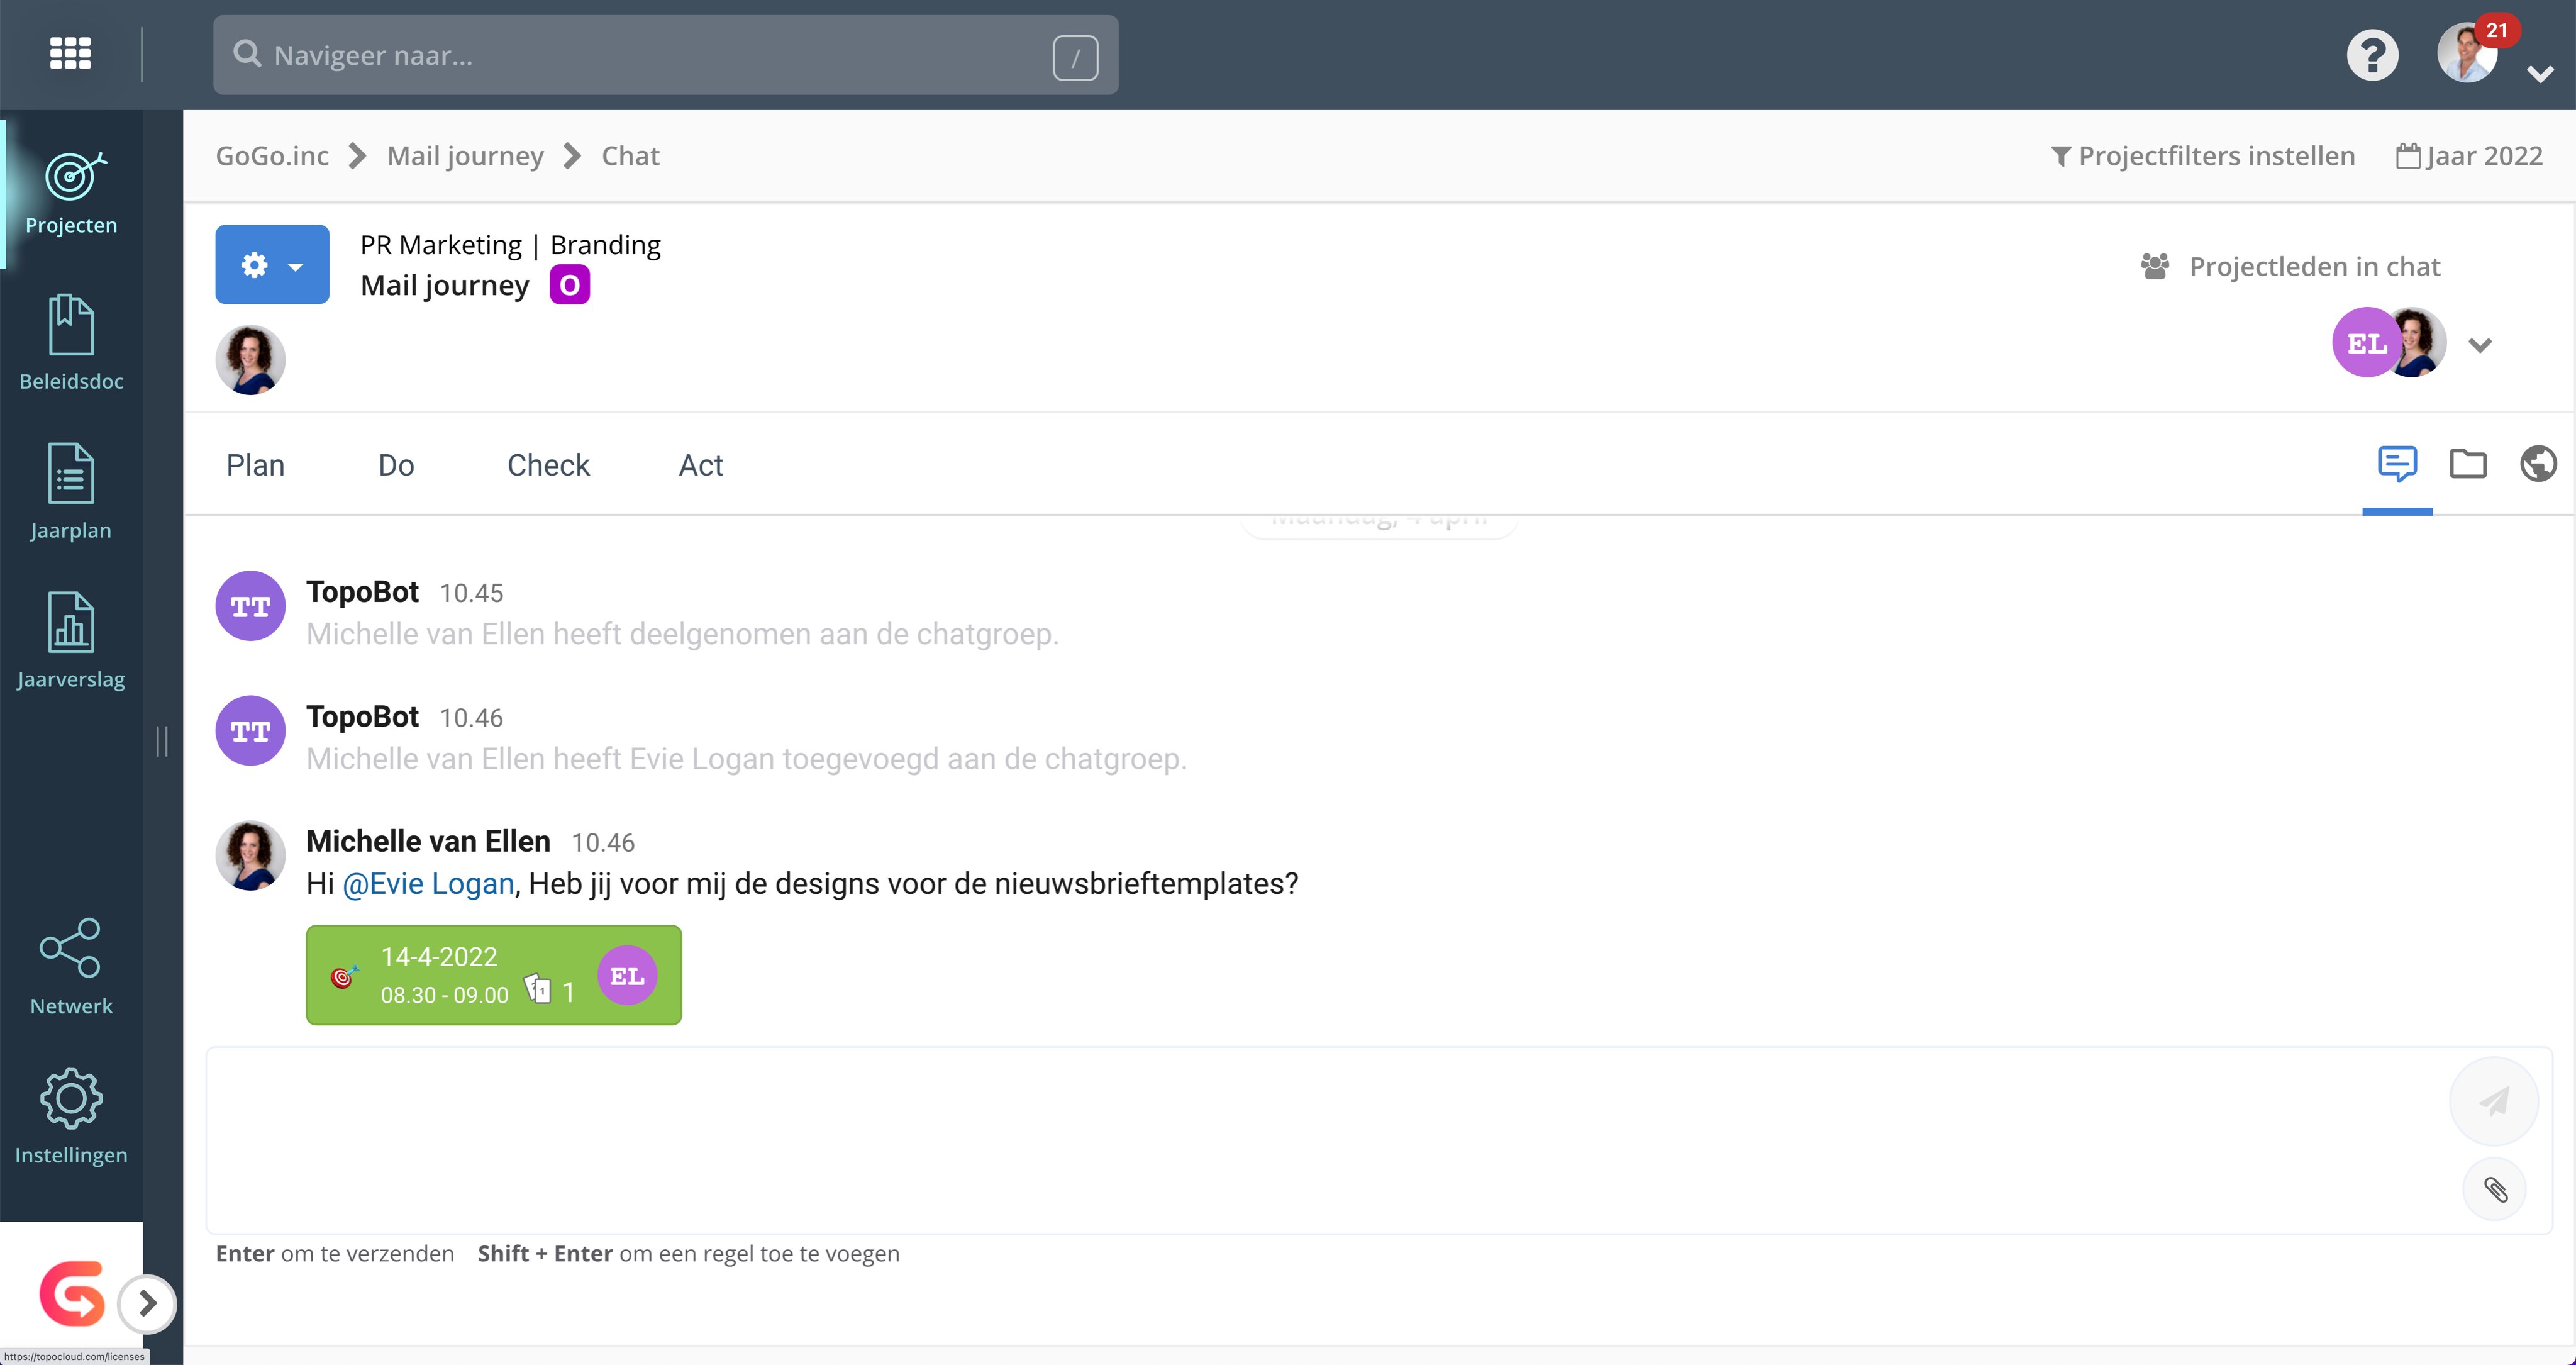This screenshot has width=2576, height=1365.
Task: Select the chat messages icon tab
Action: pyautogui.click(x=2397, y=464)
